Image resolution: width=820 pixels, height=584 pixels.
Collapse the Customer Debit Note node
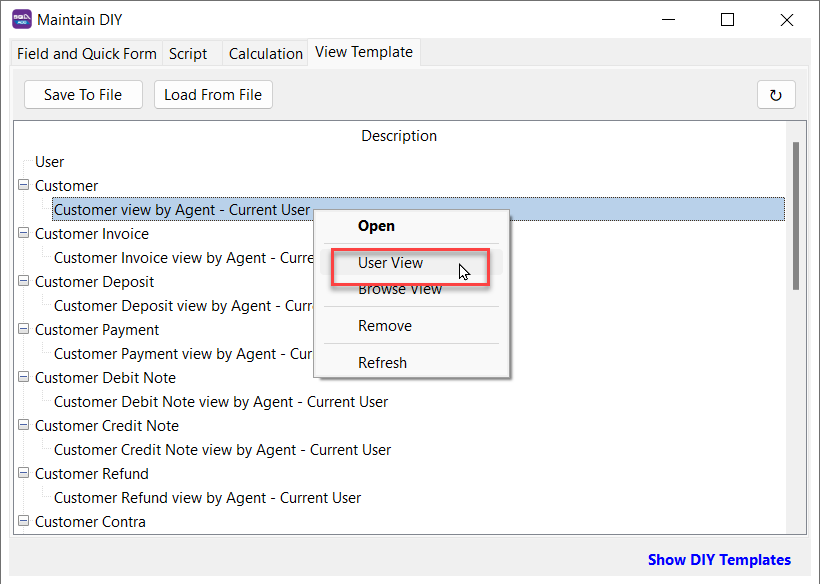tap(23, 378)
